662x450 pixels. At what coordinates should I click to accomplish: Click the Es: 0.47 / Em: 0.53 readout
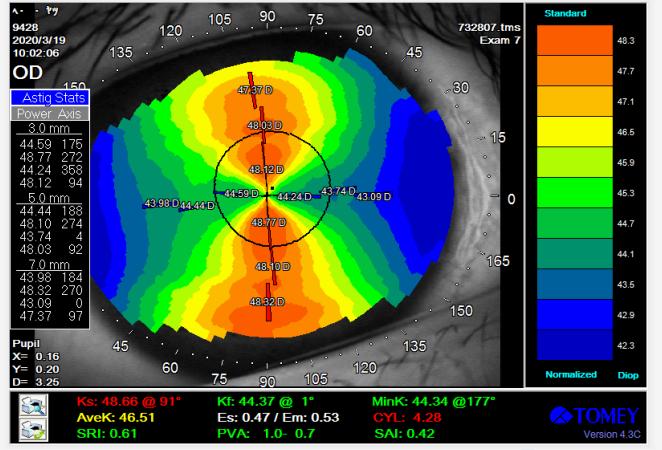coord(278,417)
